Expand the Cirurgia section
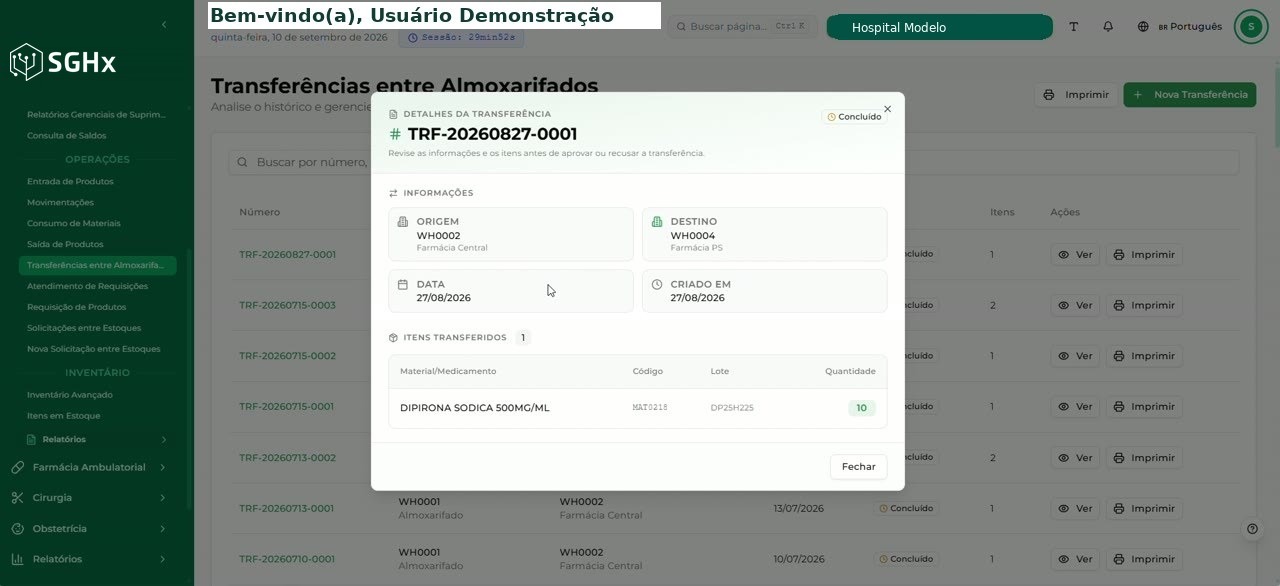The image size is (1280, 586). coord(89,498)
